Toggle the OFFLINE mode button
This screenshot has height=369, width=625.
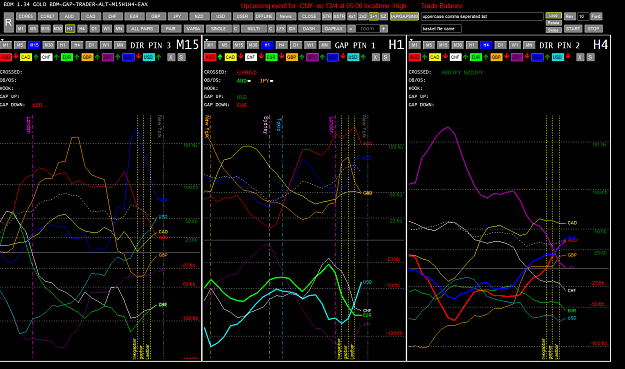[x=264, y=16]
